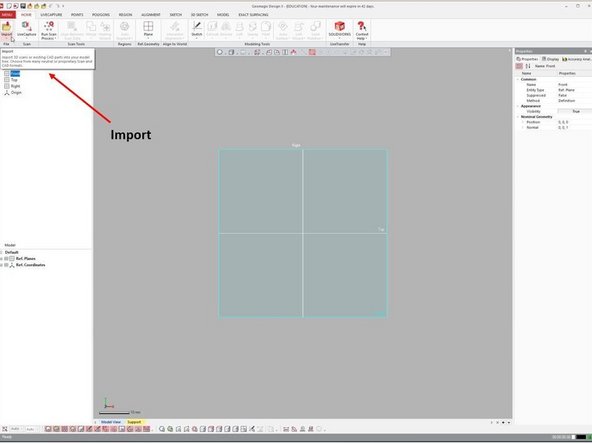The width and height of the screenshot is (592, 444).
Task: Click the SOLIDWORKS LiveTransfer icon
Action: pyautogui.click(x=339, y=29)
